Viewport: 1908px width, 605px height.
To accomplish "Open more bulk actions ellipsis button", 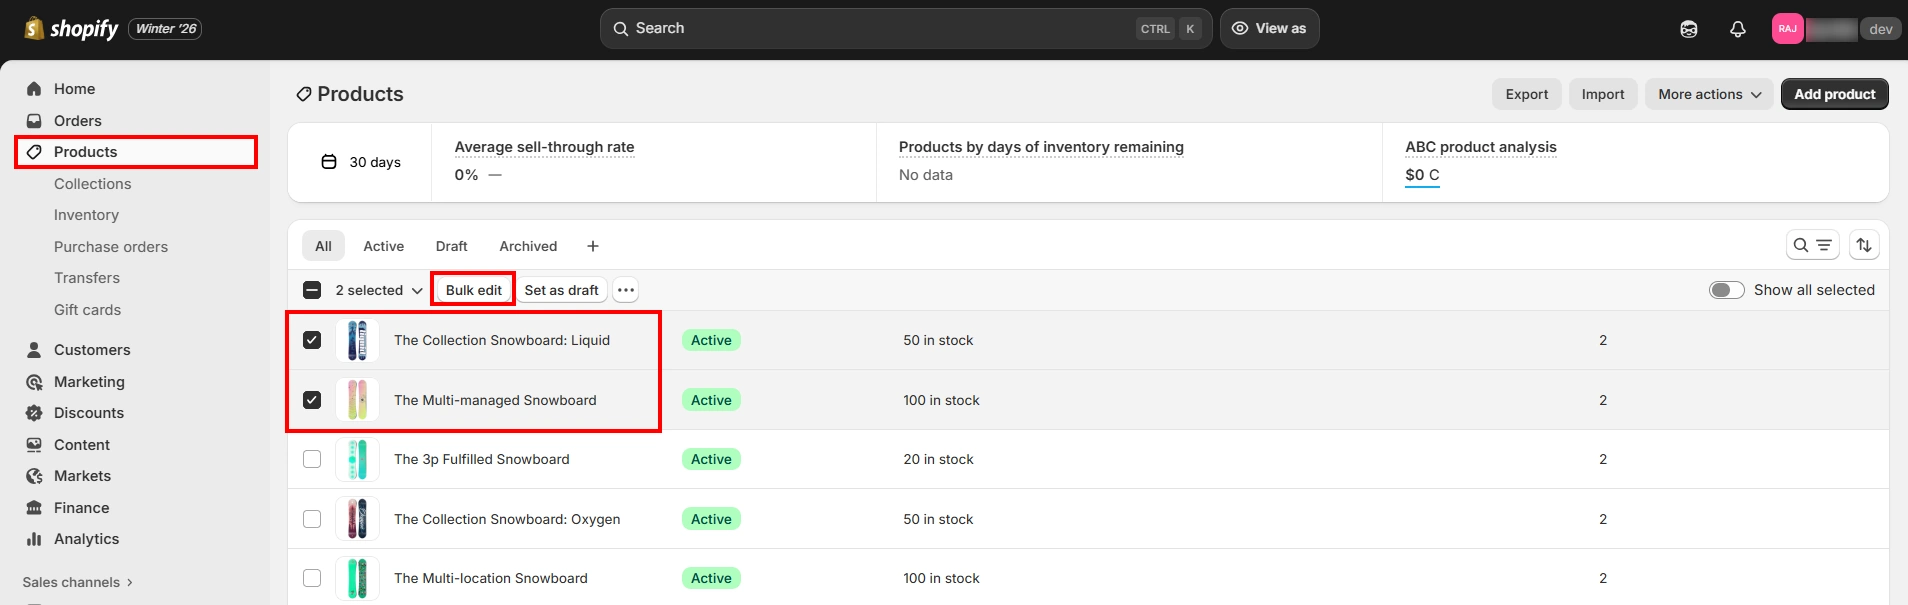I will [626, 290].
